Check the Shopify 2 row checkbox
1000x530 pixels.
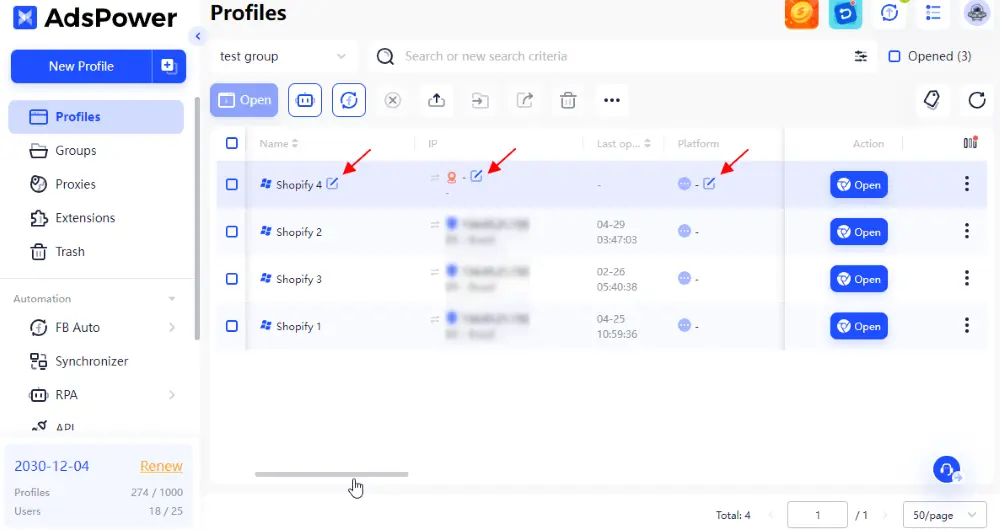(x=232, y=232)
